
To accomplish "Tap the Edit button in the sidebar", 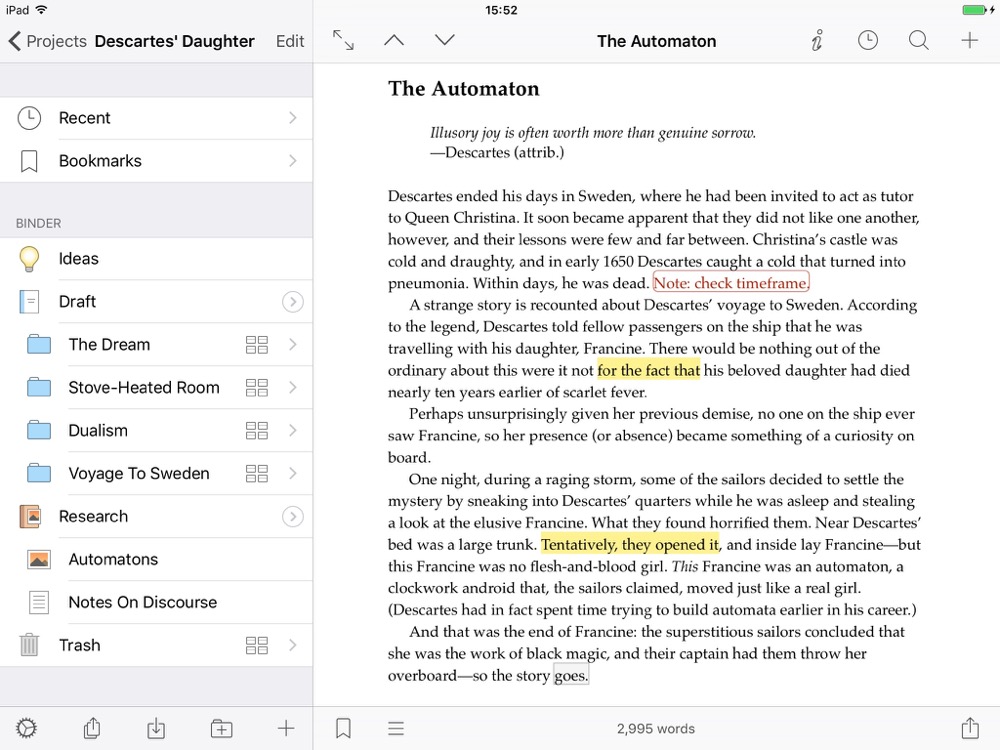I will coord(290,41).
